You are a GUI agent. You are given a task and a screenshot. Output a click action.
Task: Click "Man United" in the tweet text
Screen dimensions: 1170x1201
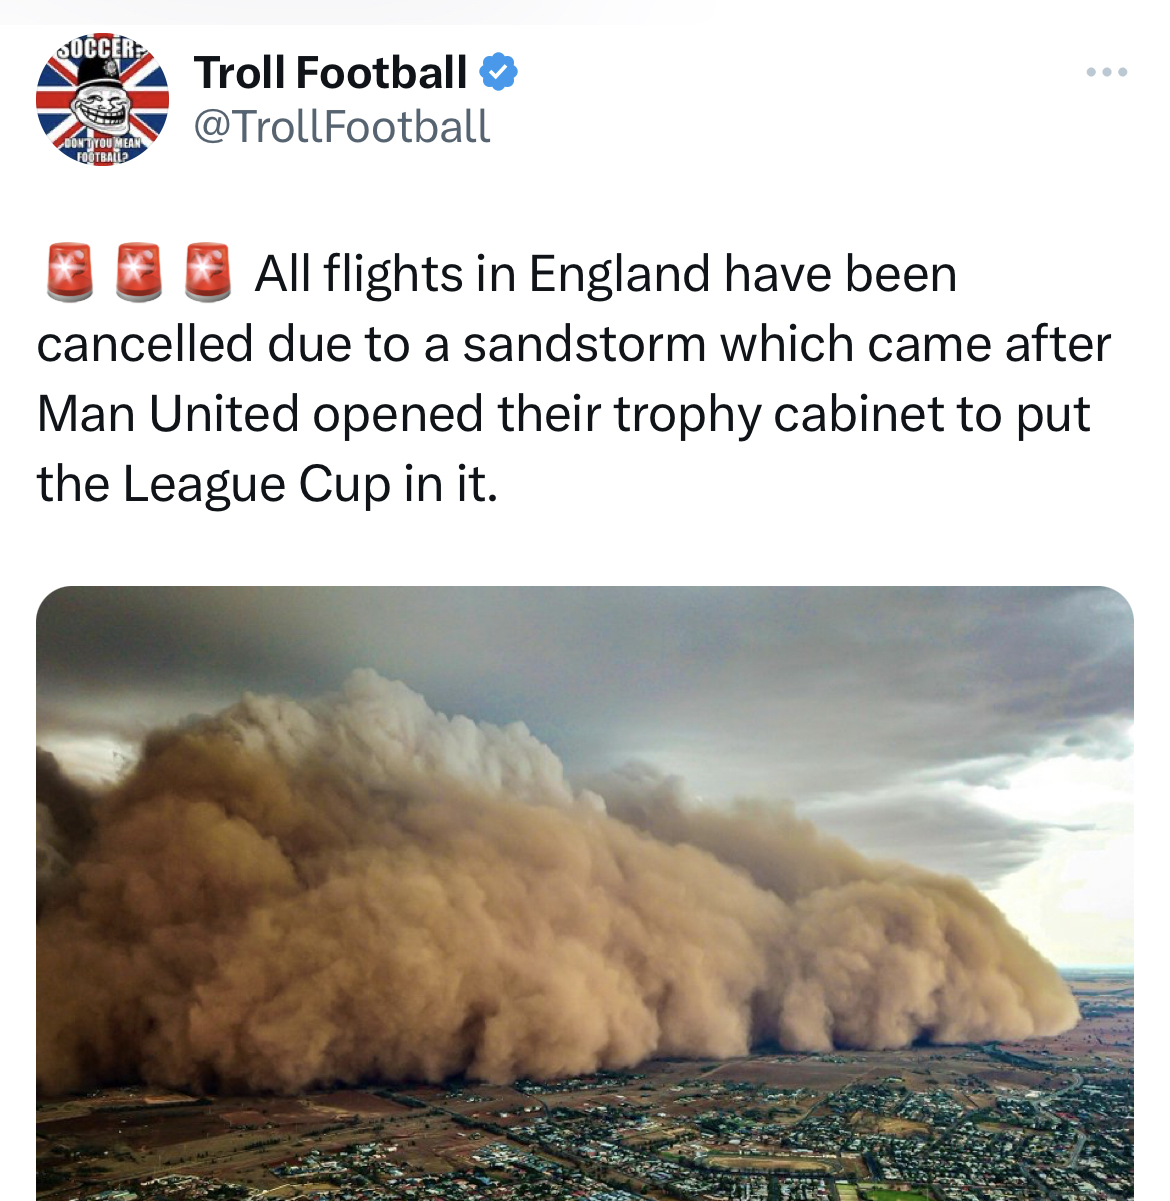[x=168, y=414]
